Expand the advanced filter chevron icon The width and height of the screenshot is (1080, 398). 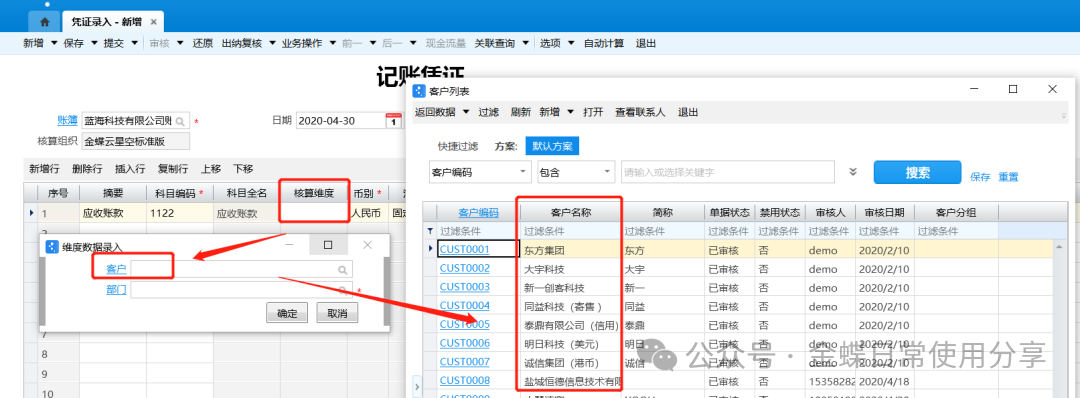pyautogui.click(x=853, y=172)
